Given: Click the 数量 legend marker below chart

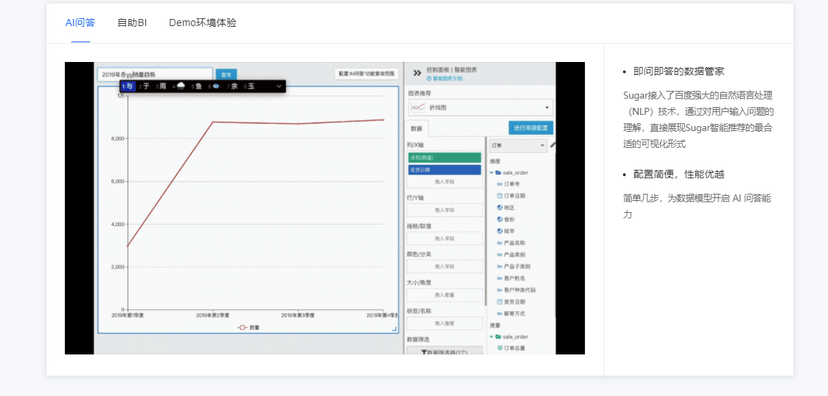Looking at the screenshot, I should tap(242, 327).
